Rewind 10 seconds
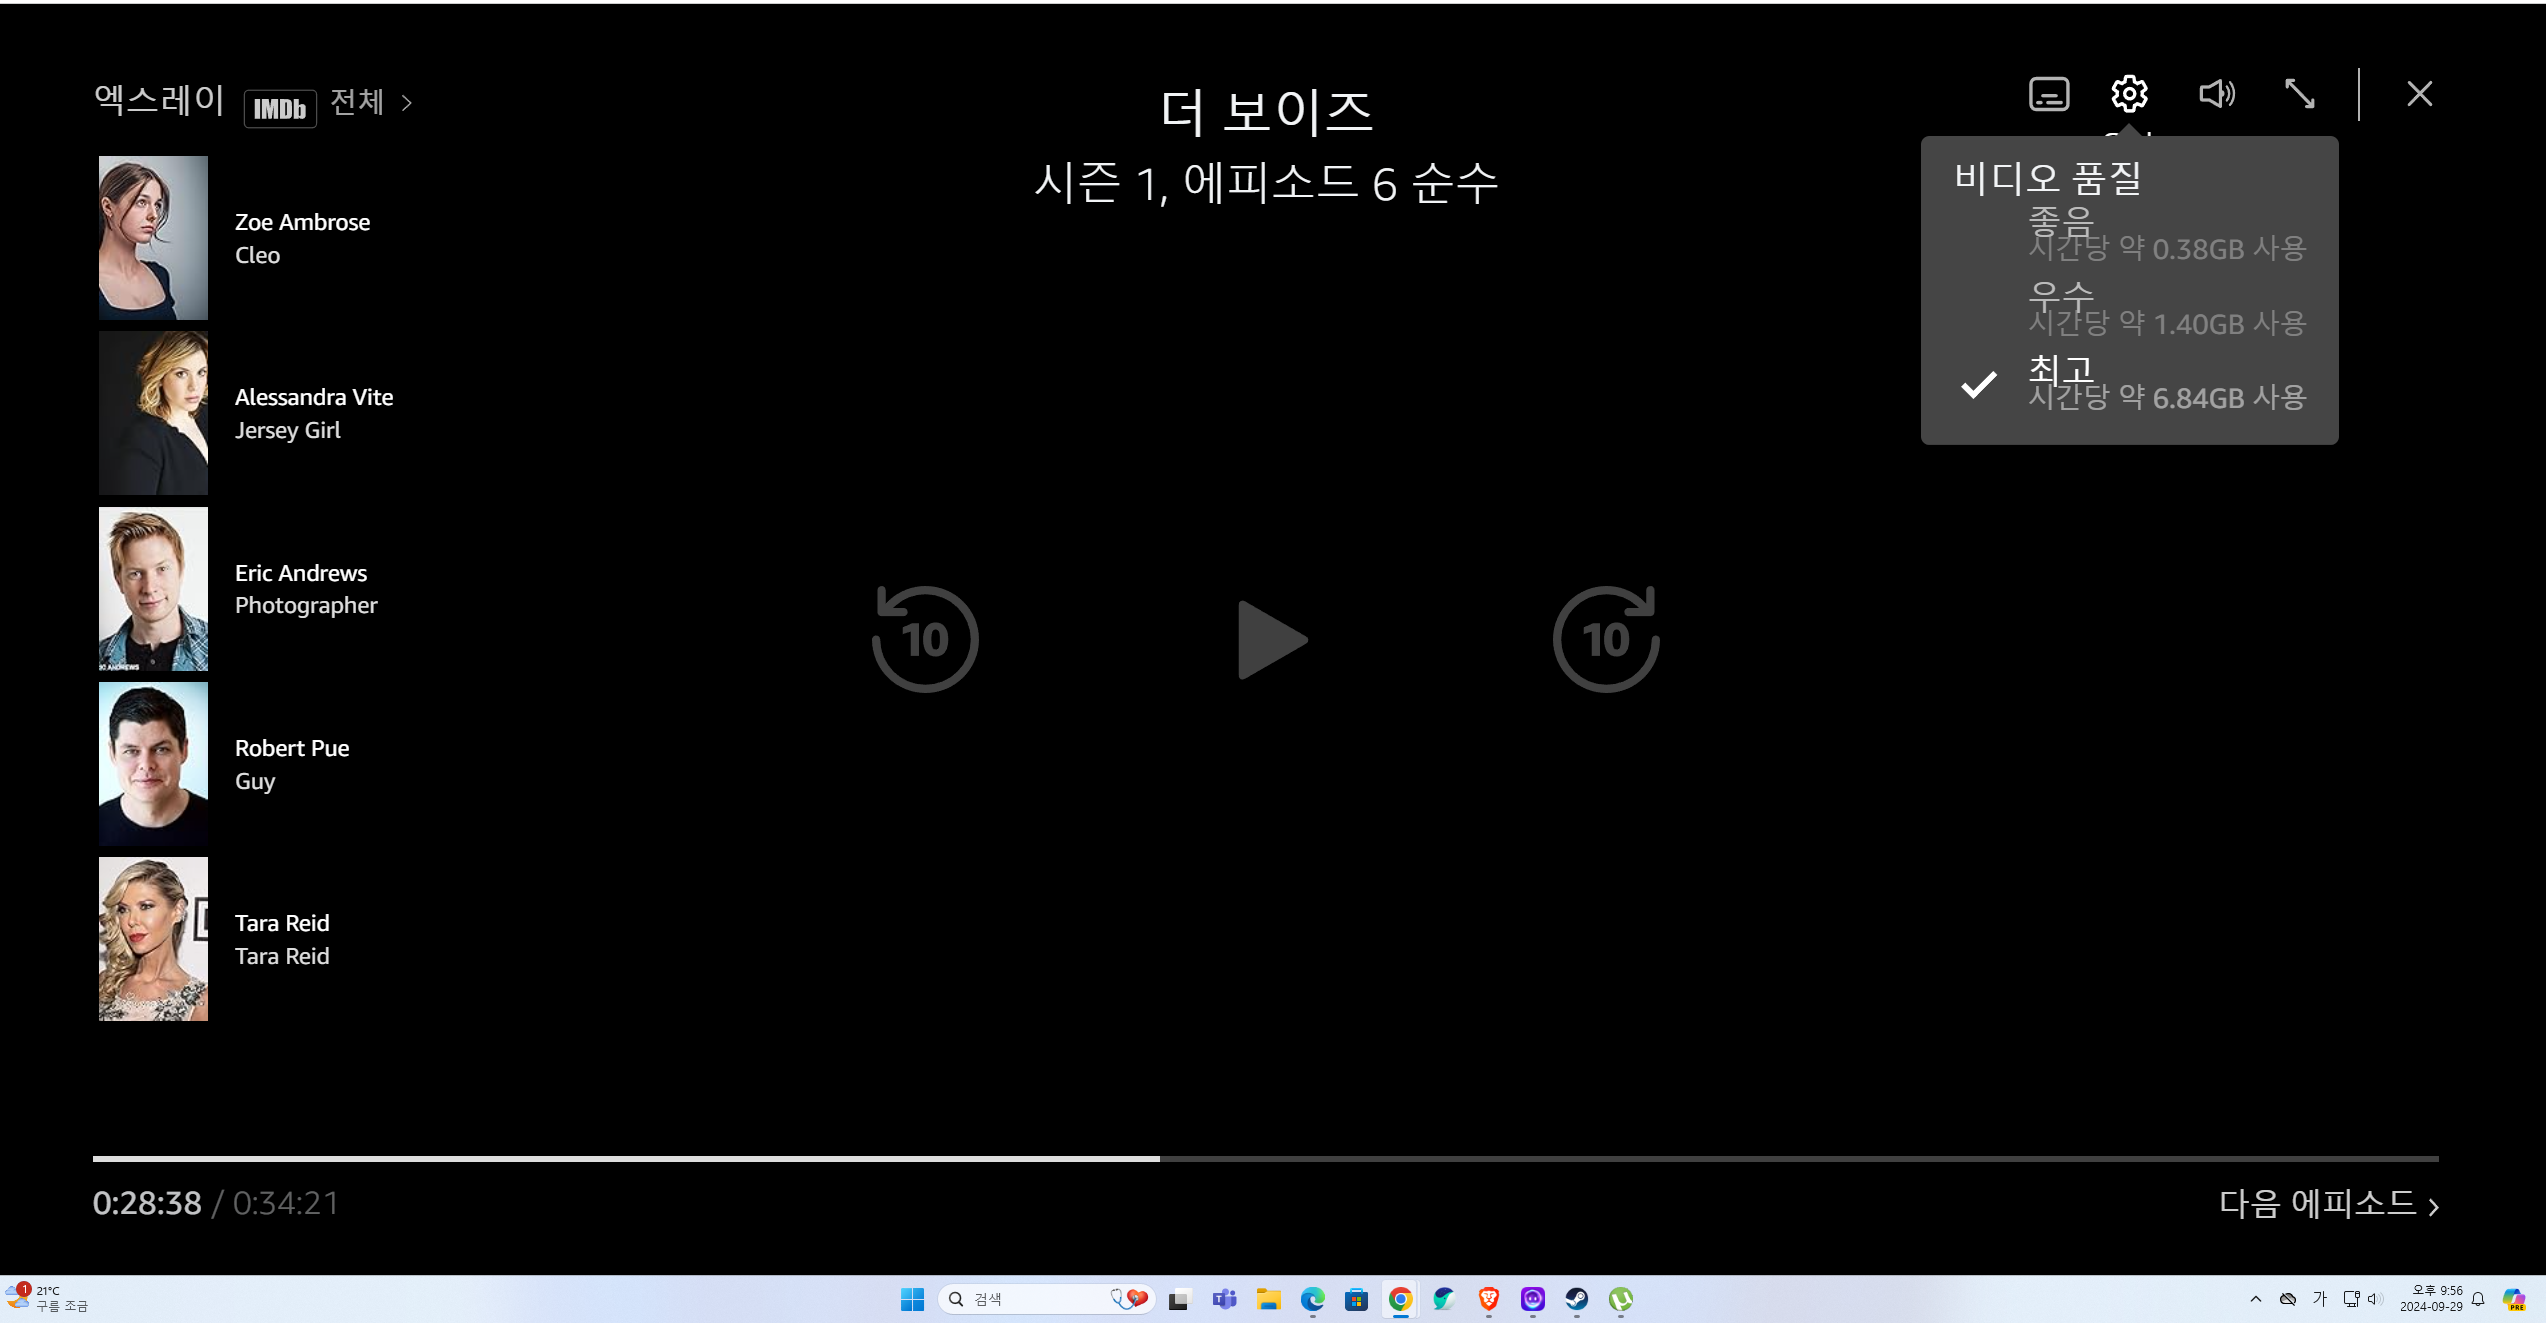 (925, 639)
